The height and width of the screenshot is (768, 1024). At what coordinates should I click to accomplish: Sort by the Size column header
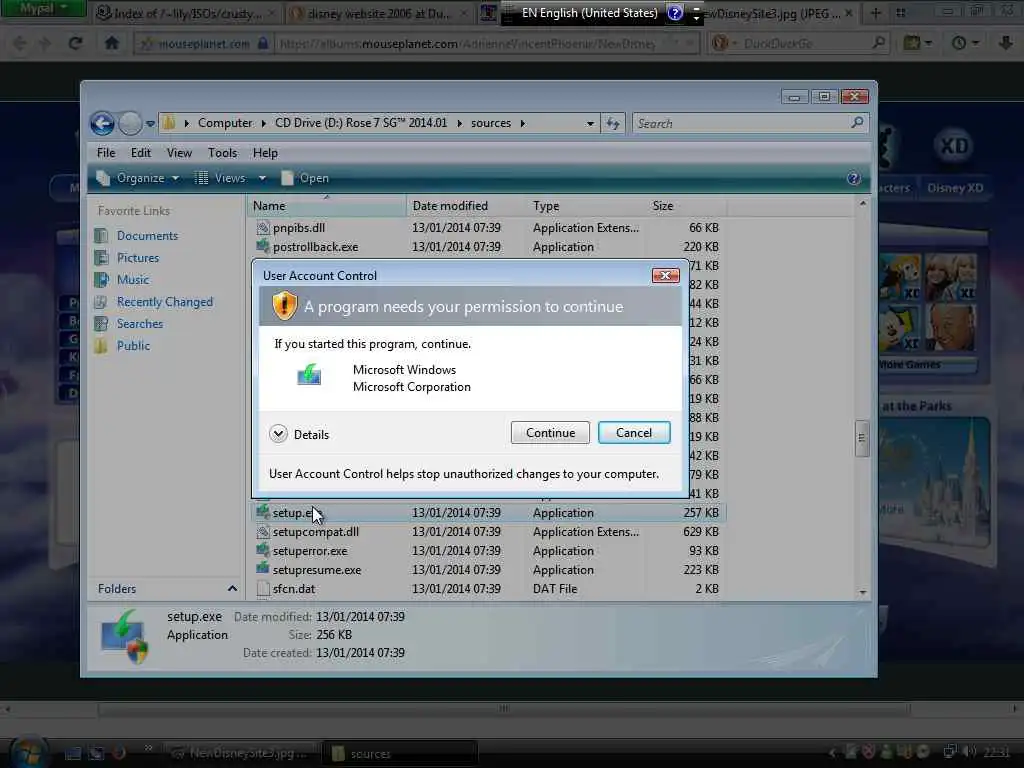pos(685,206)
